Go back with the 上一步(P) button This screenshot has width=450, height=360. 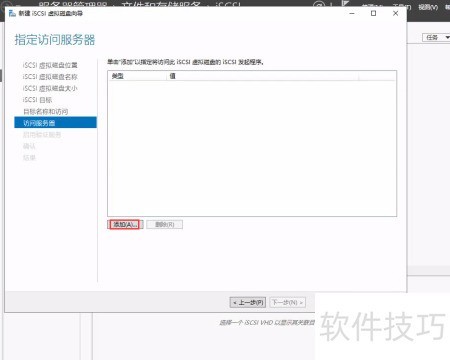[x=248, y=303]
